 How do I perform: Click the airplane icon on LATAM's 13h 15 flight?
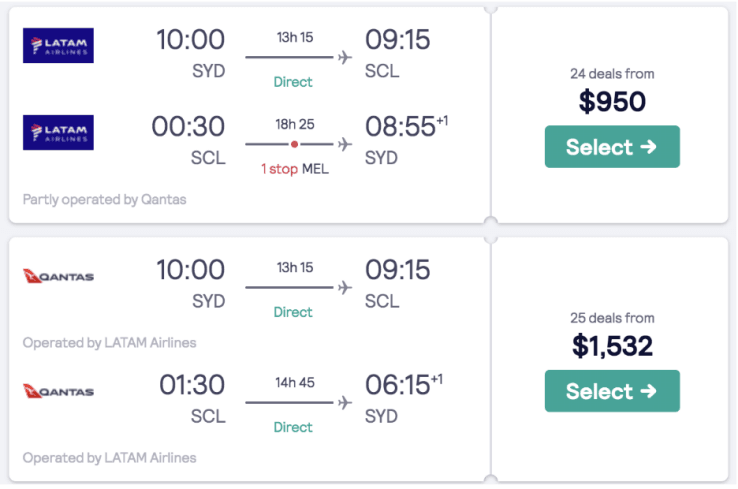click(346, 57)
